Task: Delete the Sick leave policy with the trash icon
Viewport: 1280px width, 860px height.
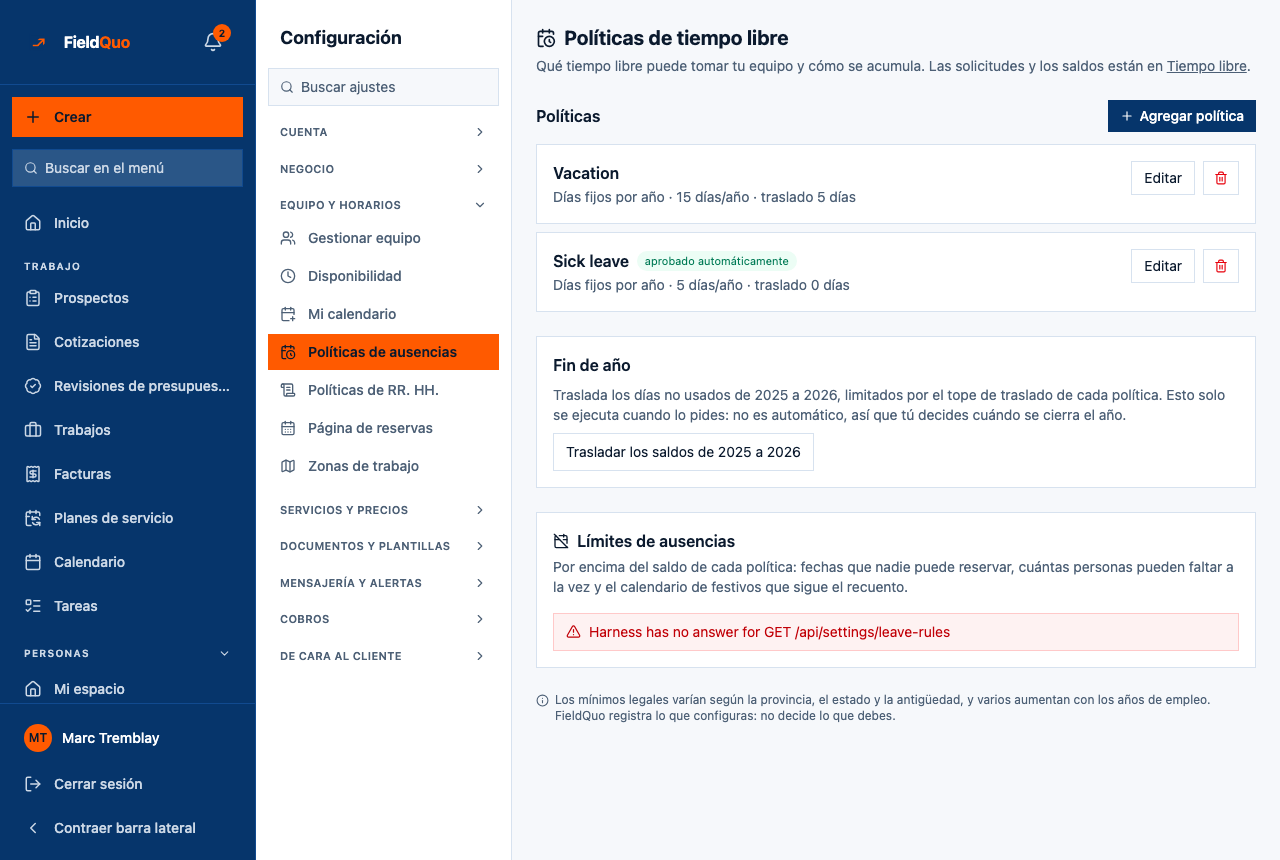Action: (x=1220, y=266)
